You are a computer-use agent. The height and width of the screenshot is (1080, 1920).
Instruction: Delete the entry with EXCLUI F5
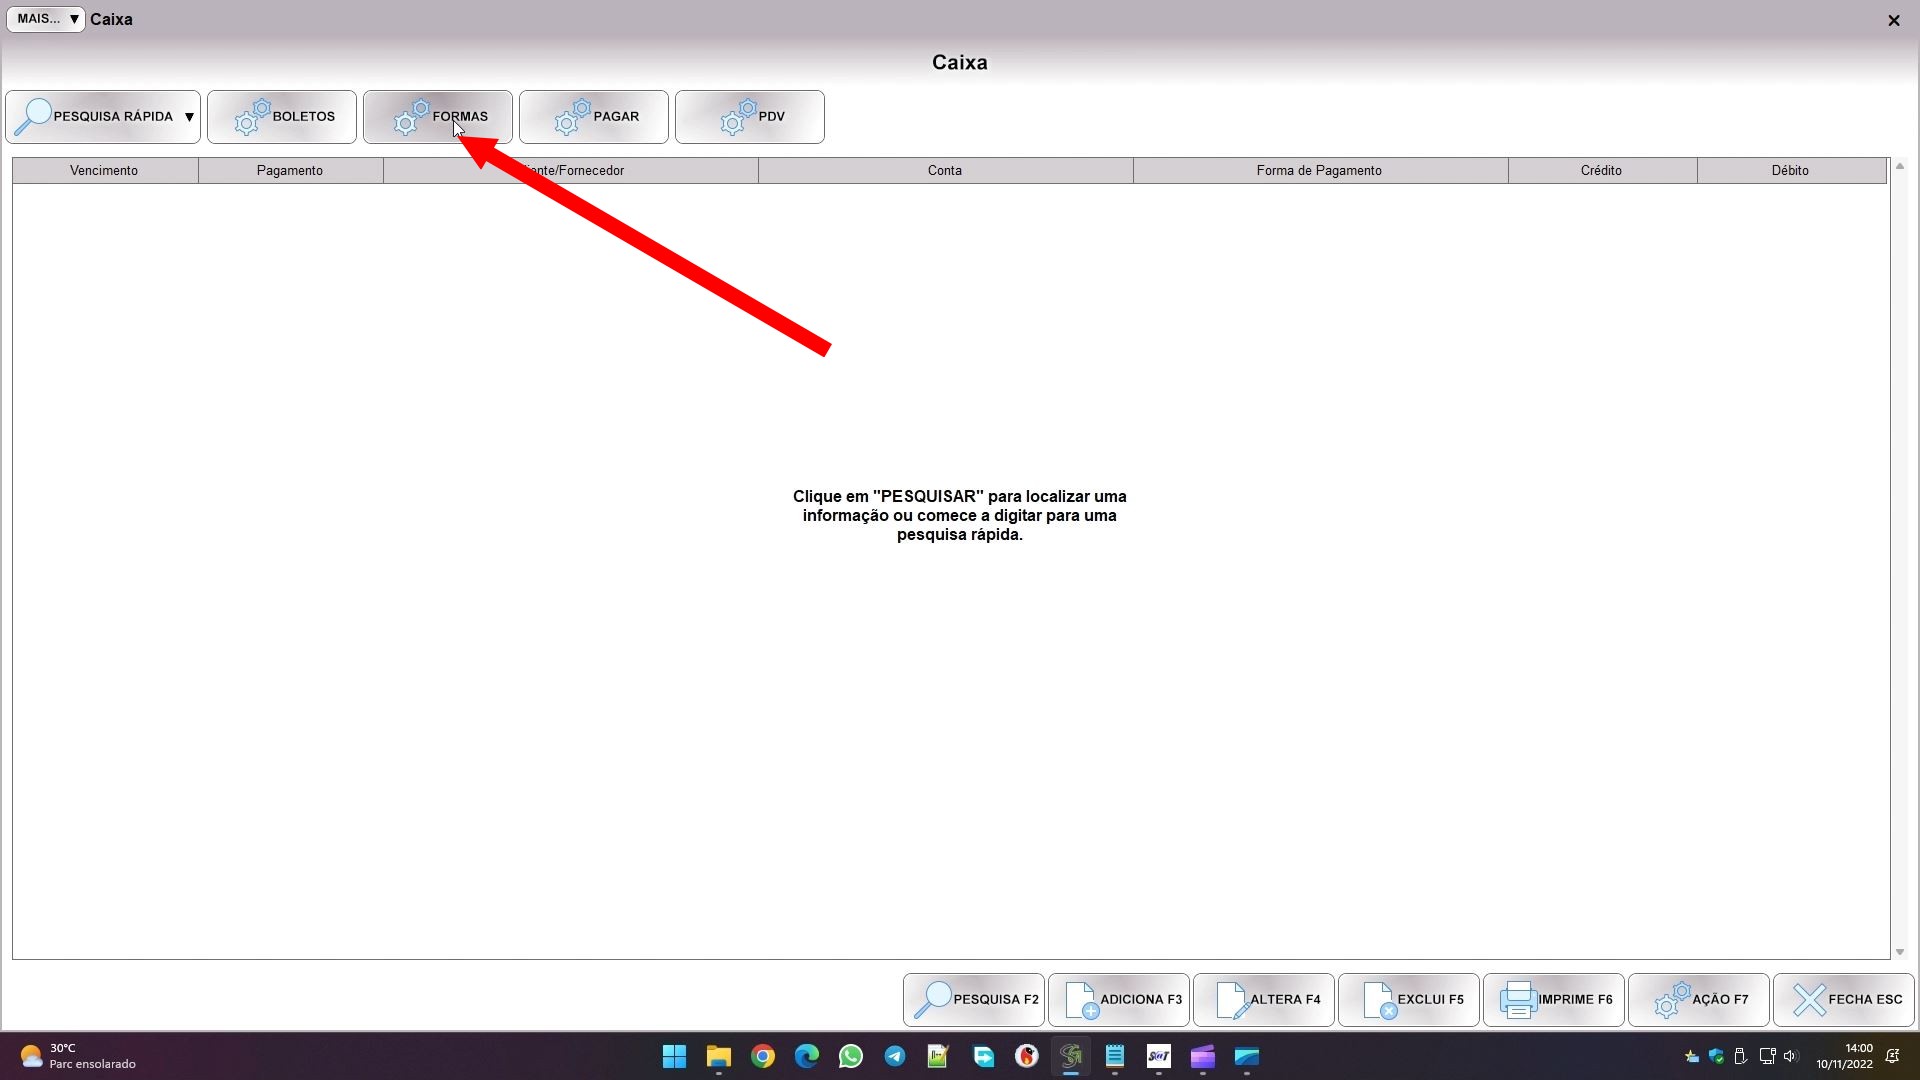(x=1409, y=999)
